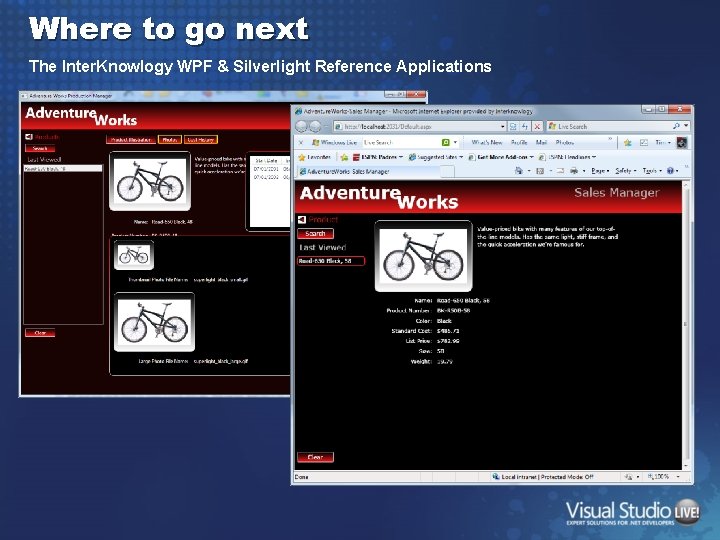720x540 pixels.
Task: Click the blue Help icon in the IE command bar
Action: tap(670, 171)
